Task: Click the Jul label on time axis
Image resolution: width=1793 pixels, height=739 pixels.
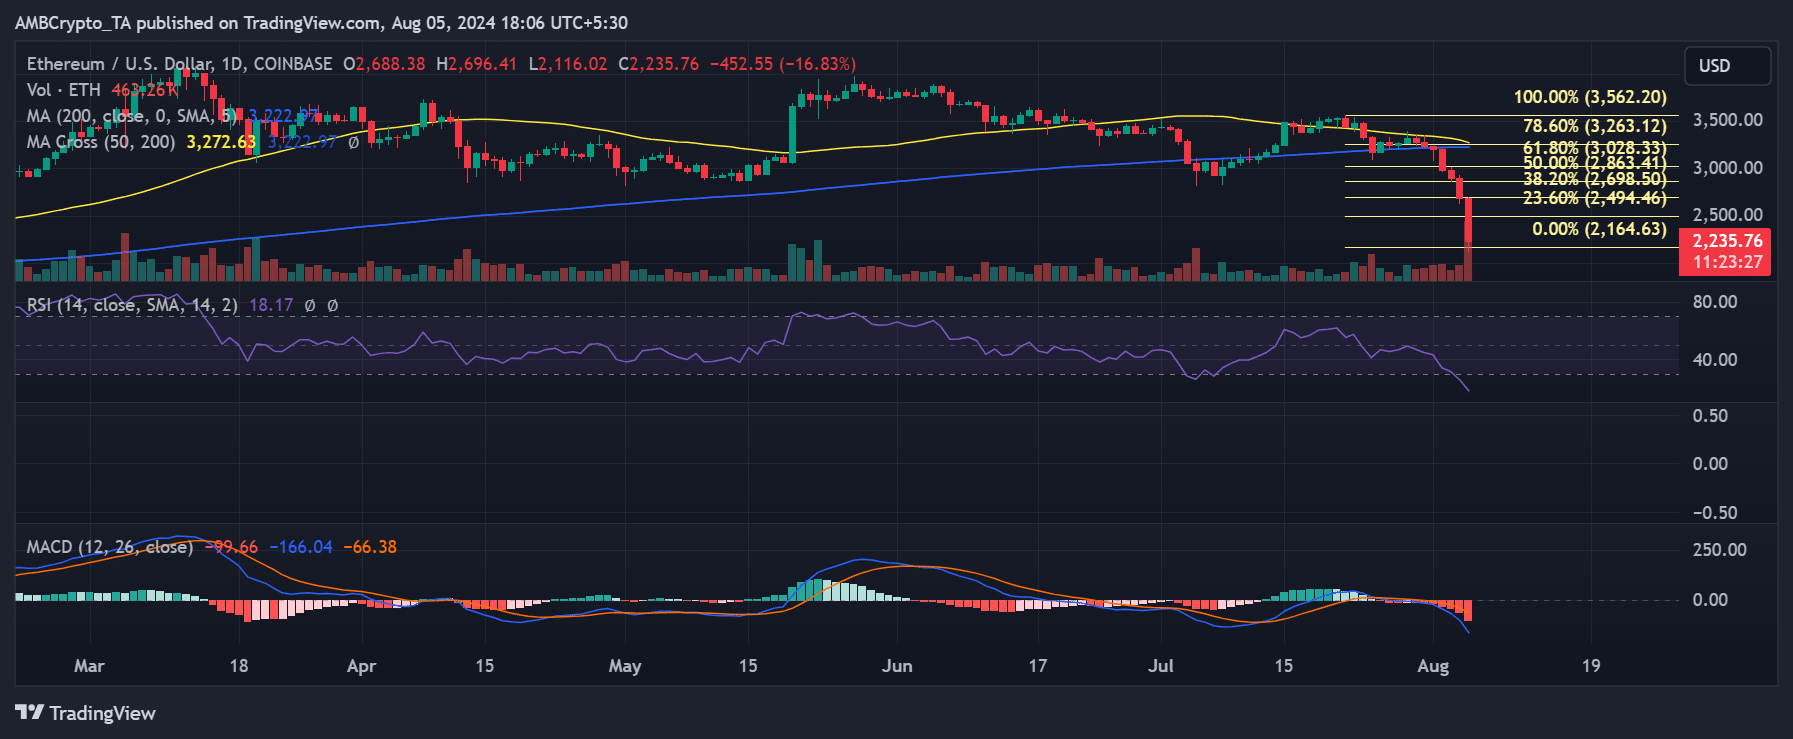Action: [x=1161, y=666]
